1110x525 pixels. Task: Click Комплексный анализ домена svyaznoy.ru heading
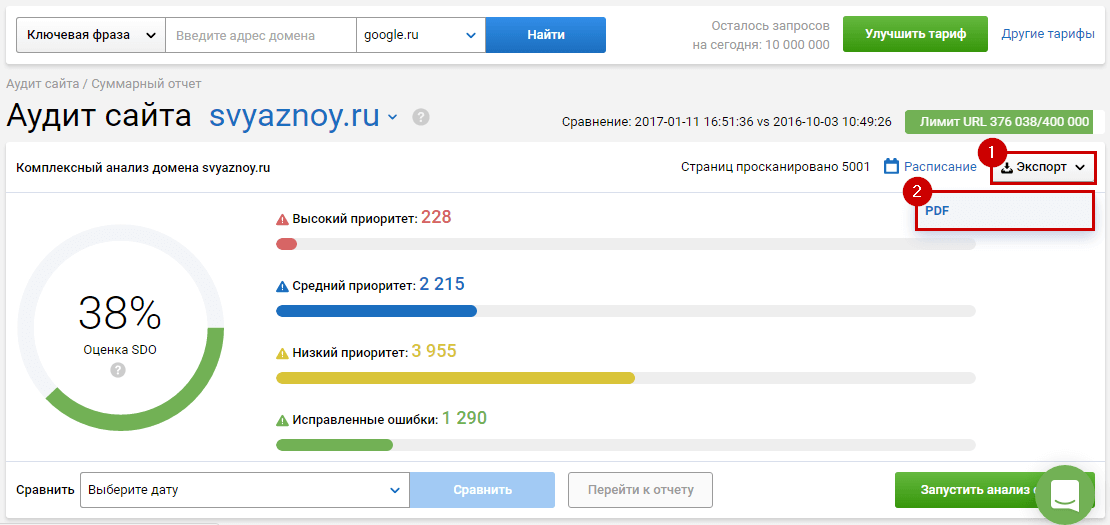pyautogui.click(x=143, y=168)
